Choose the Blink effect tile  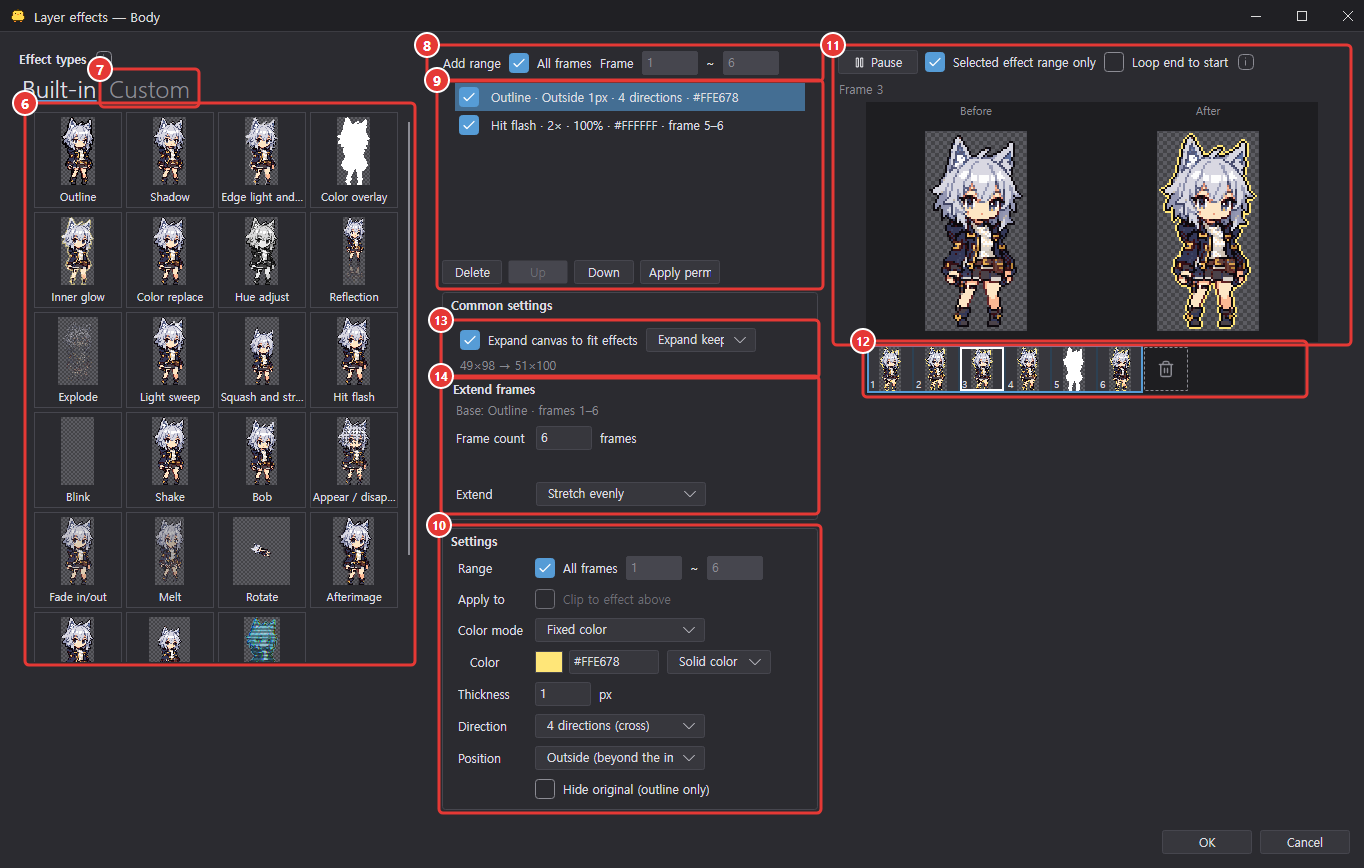click(x=78, y=459)
